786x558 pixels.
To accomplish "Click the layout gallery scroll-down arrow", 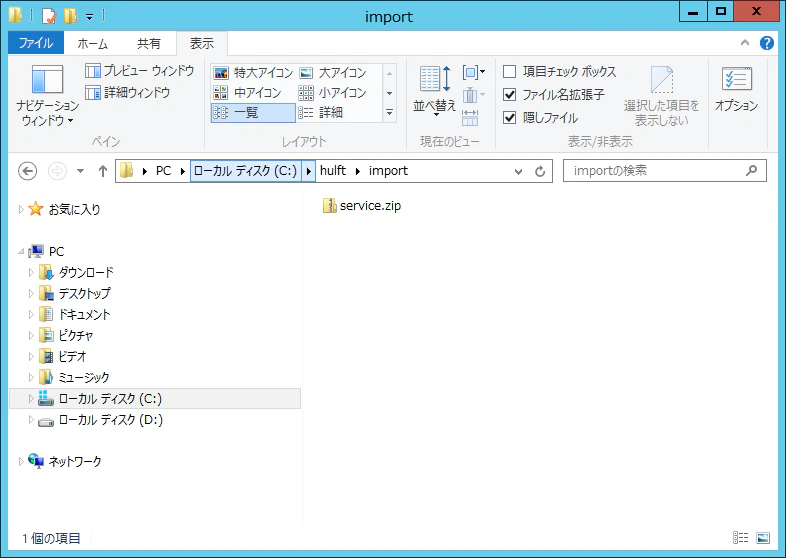I will point(389,93).
